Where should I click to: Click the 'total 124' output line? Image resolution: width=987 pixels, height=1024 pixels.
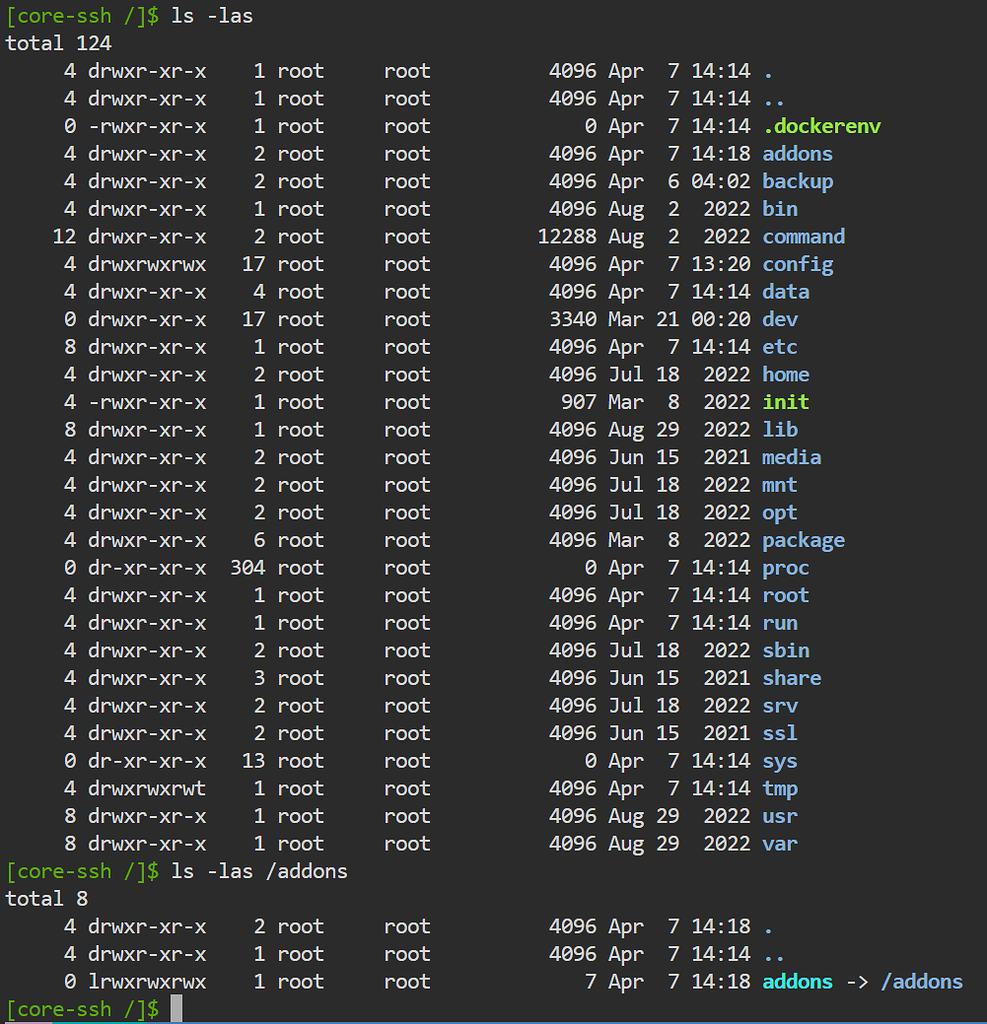[x=58, y=43]
